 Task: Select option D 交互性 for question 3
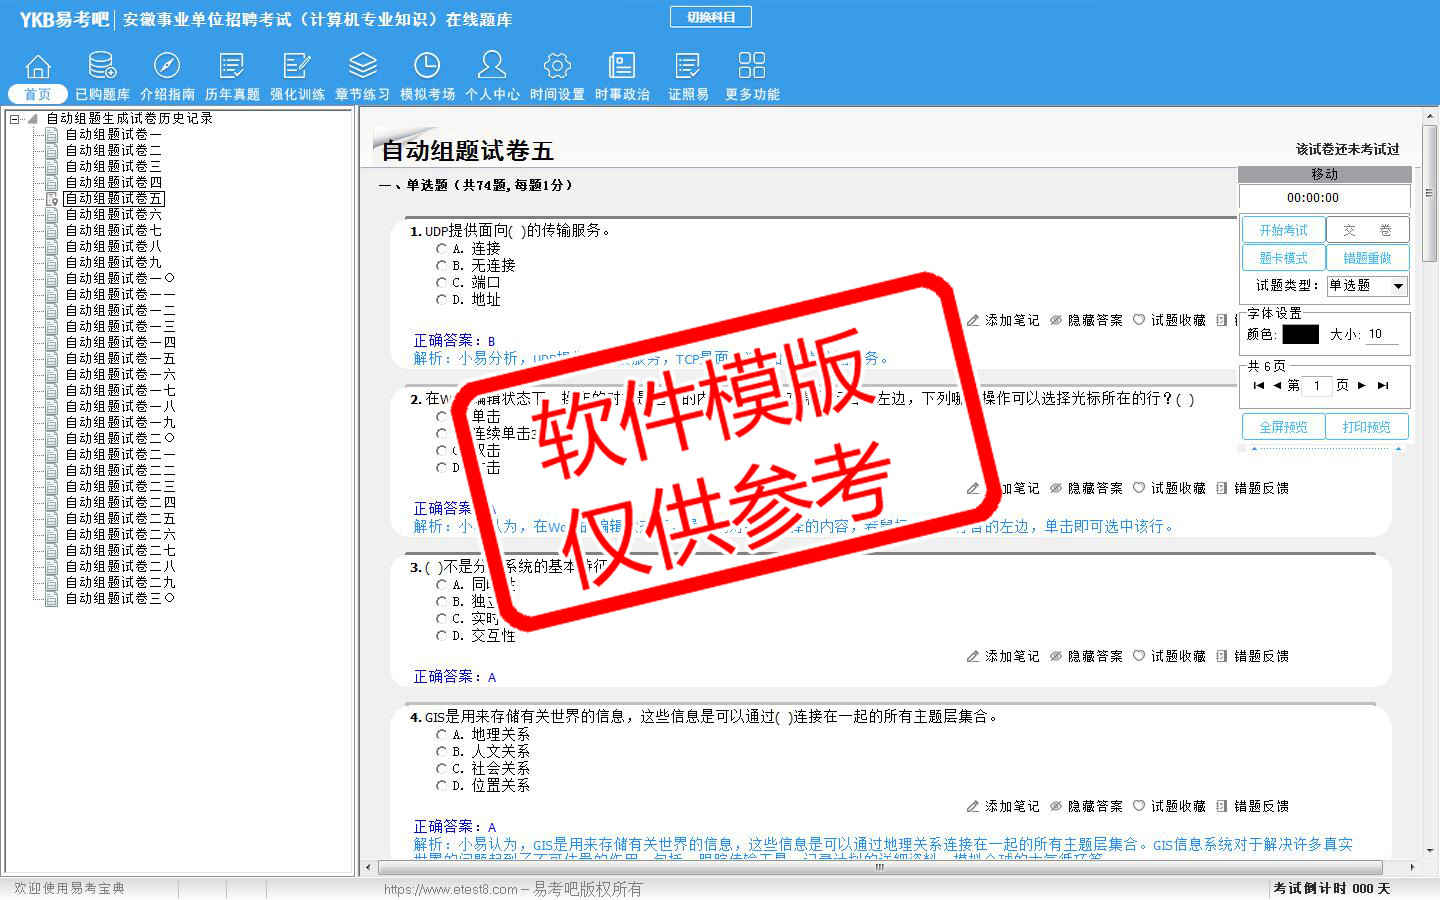point(441,636)
